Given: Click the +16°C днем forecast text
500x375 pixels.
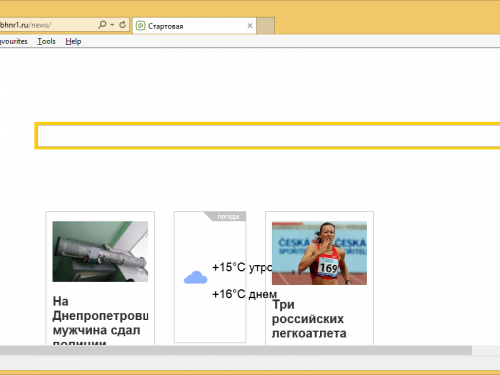Looking at the screenshot, I should click(244, 294).
